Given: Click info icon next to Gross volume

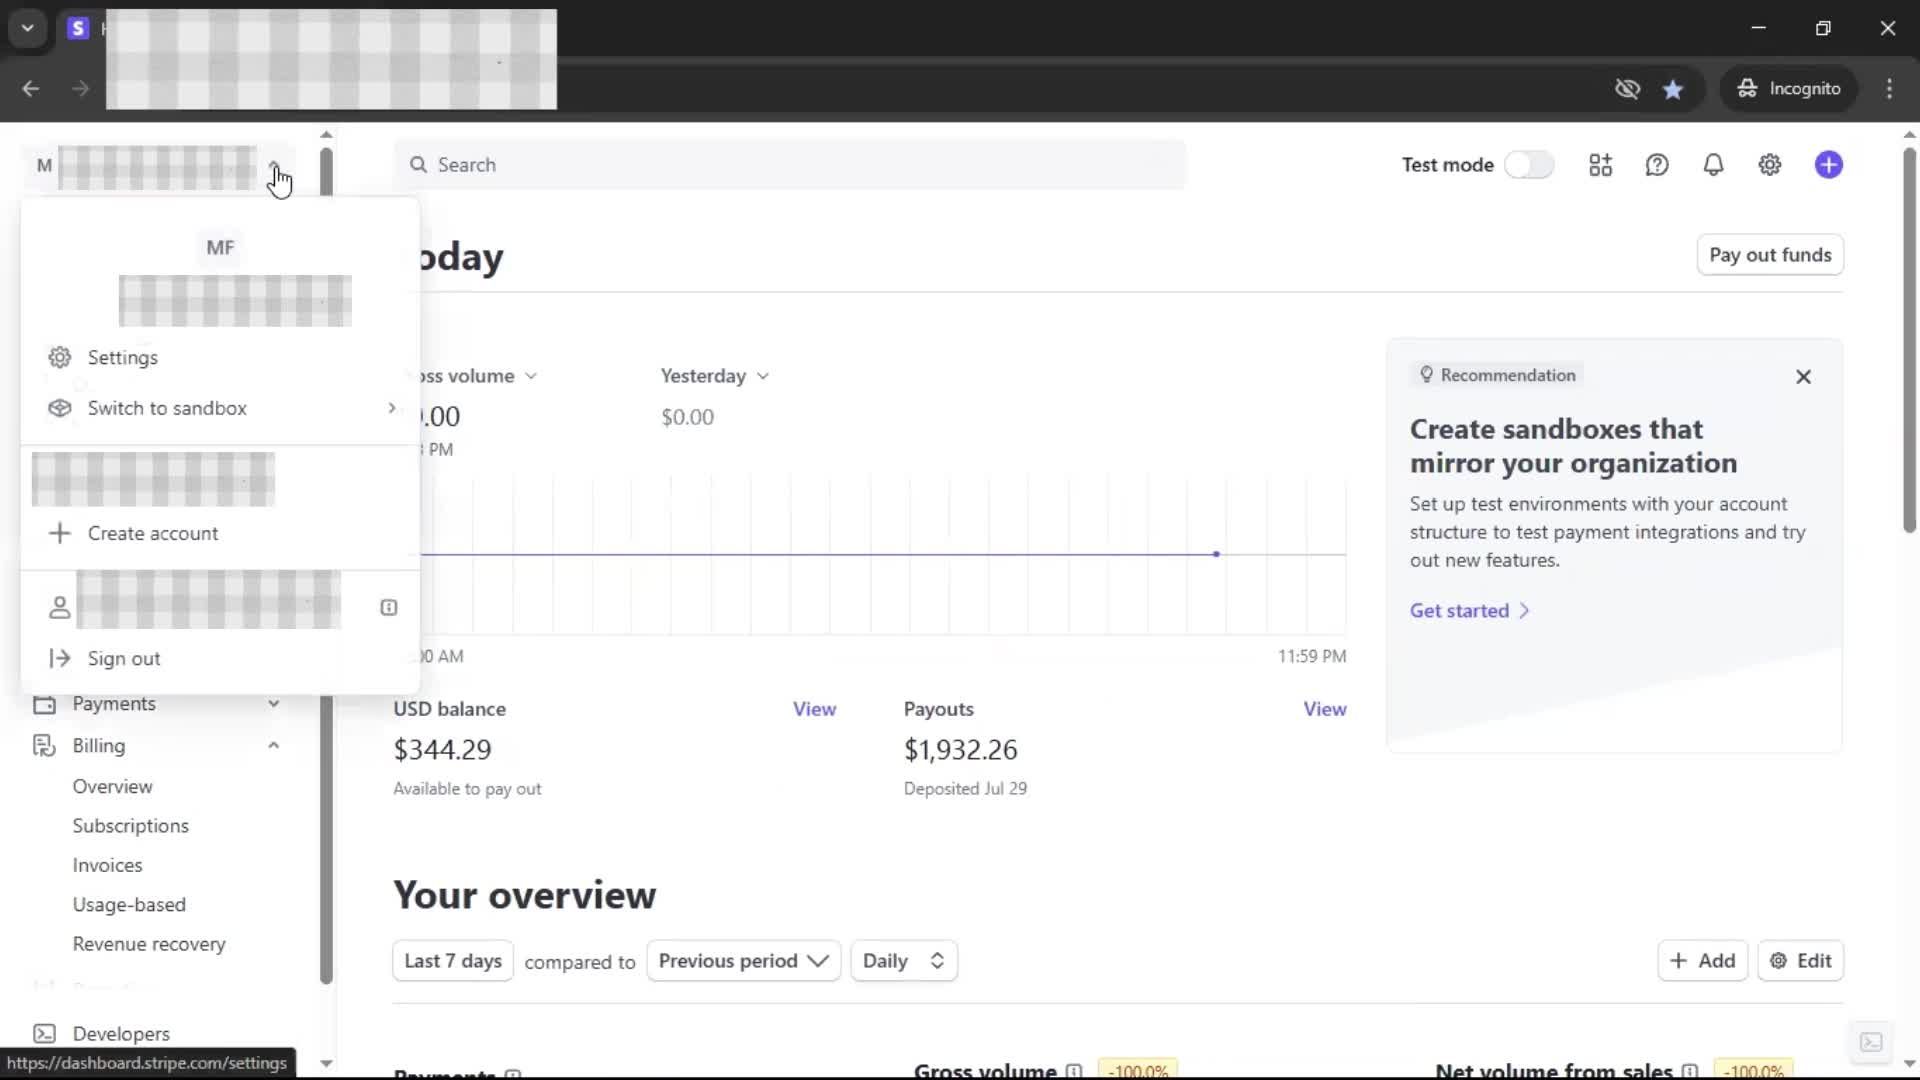Looking at the screenshot, I should 1074,1071.
